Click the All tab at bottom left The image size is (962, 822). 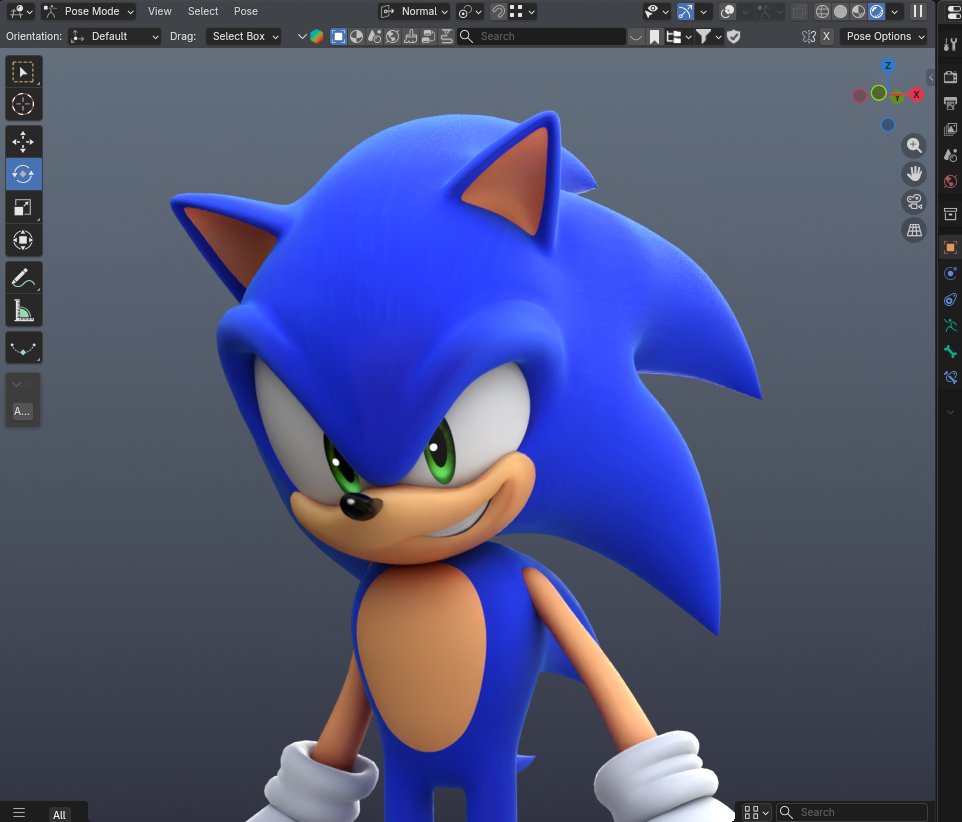pyautogui.click(x=59, y=814)
